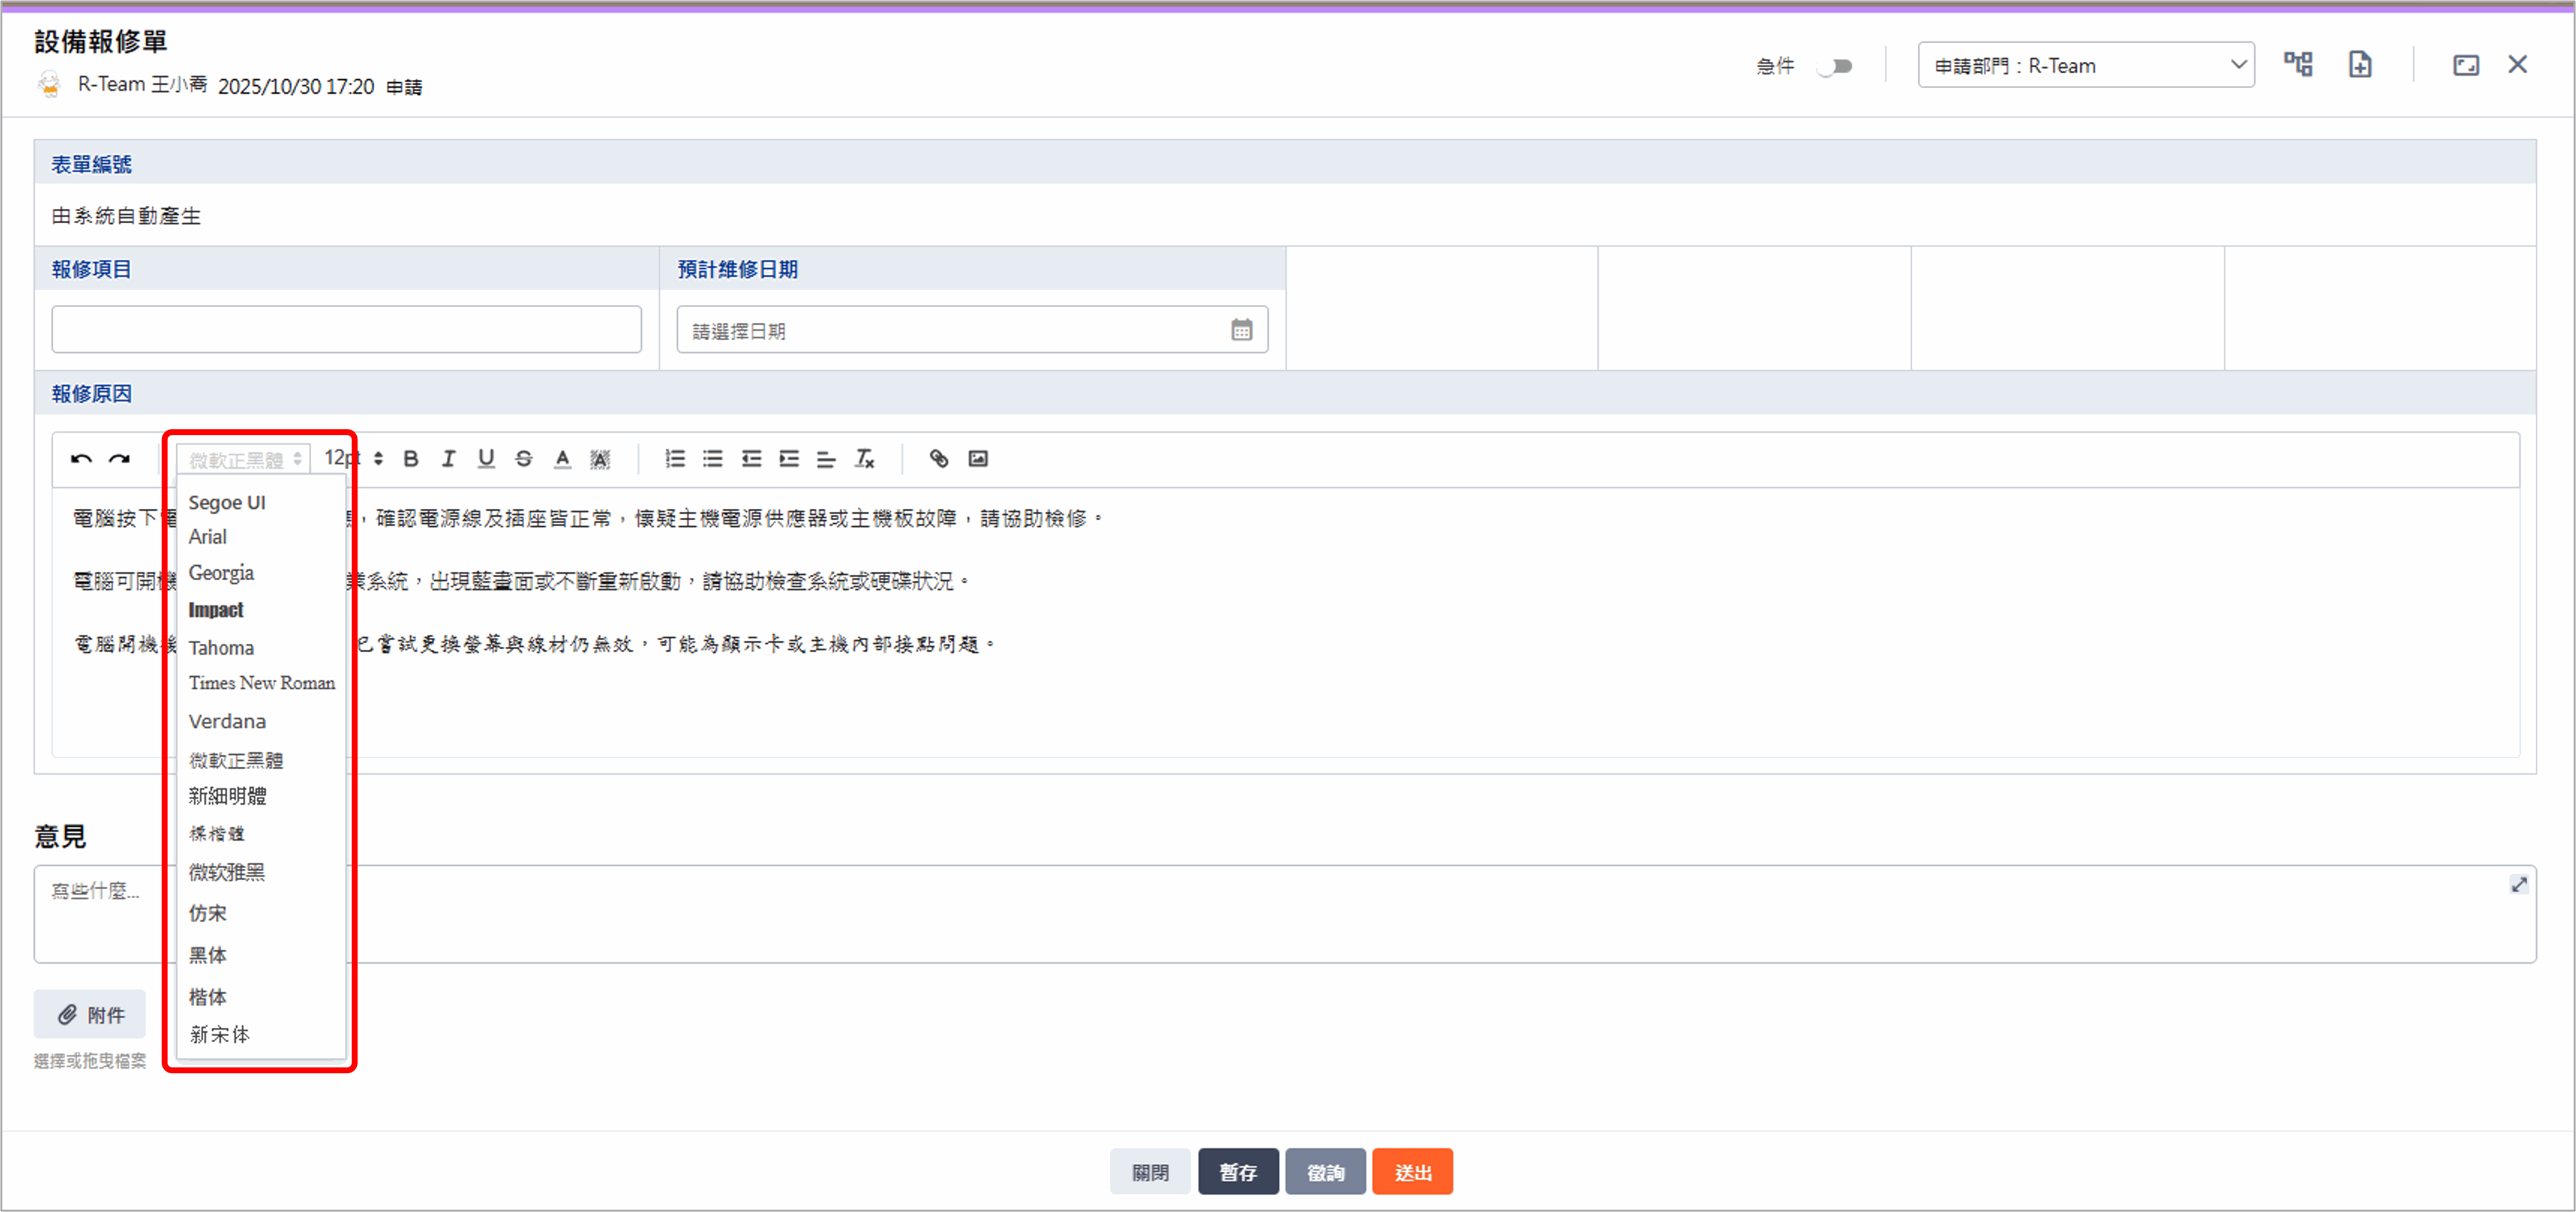The image size is (2576, 1212).
Task: Apply italic formatting
Action: [448, 459]
